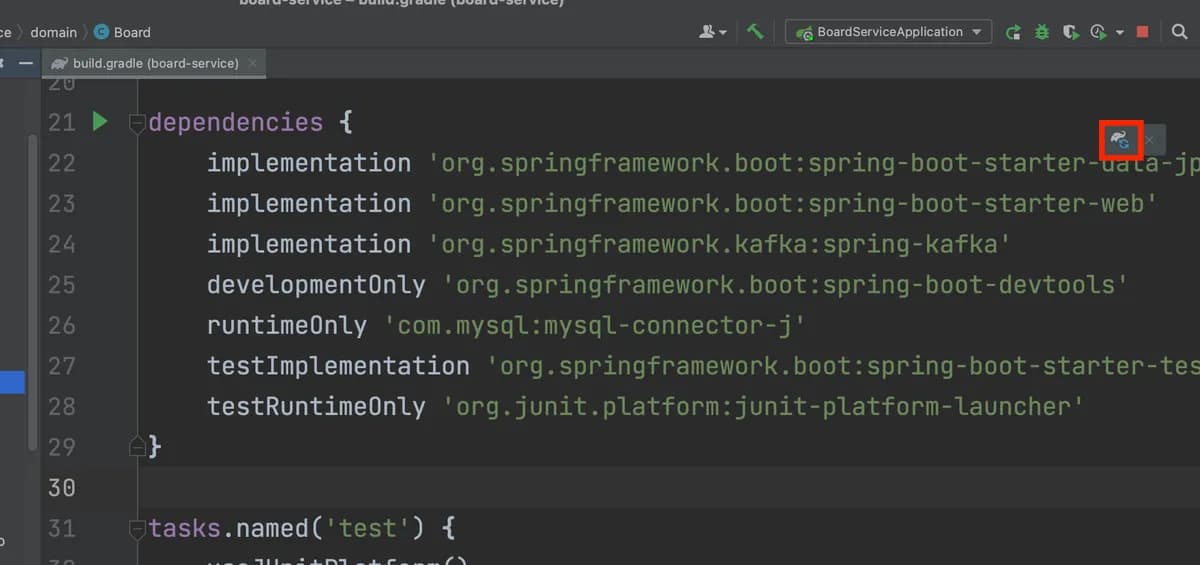The image size is (1200, 565).
Task: Click the spring-boot-devtools dependency string
Action: coord(785,285)
